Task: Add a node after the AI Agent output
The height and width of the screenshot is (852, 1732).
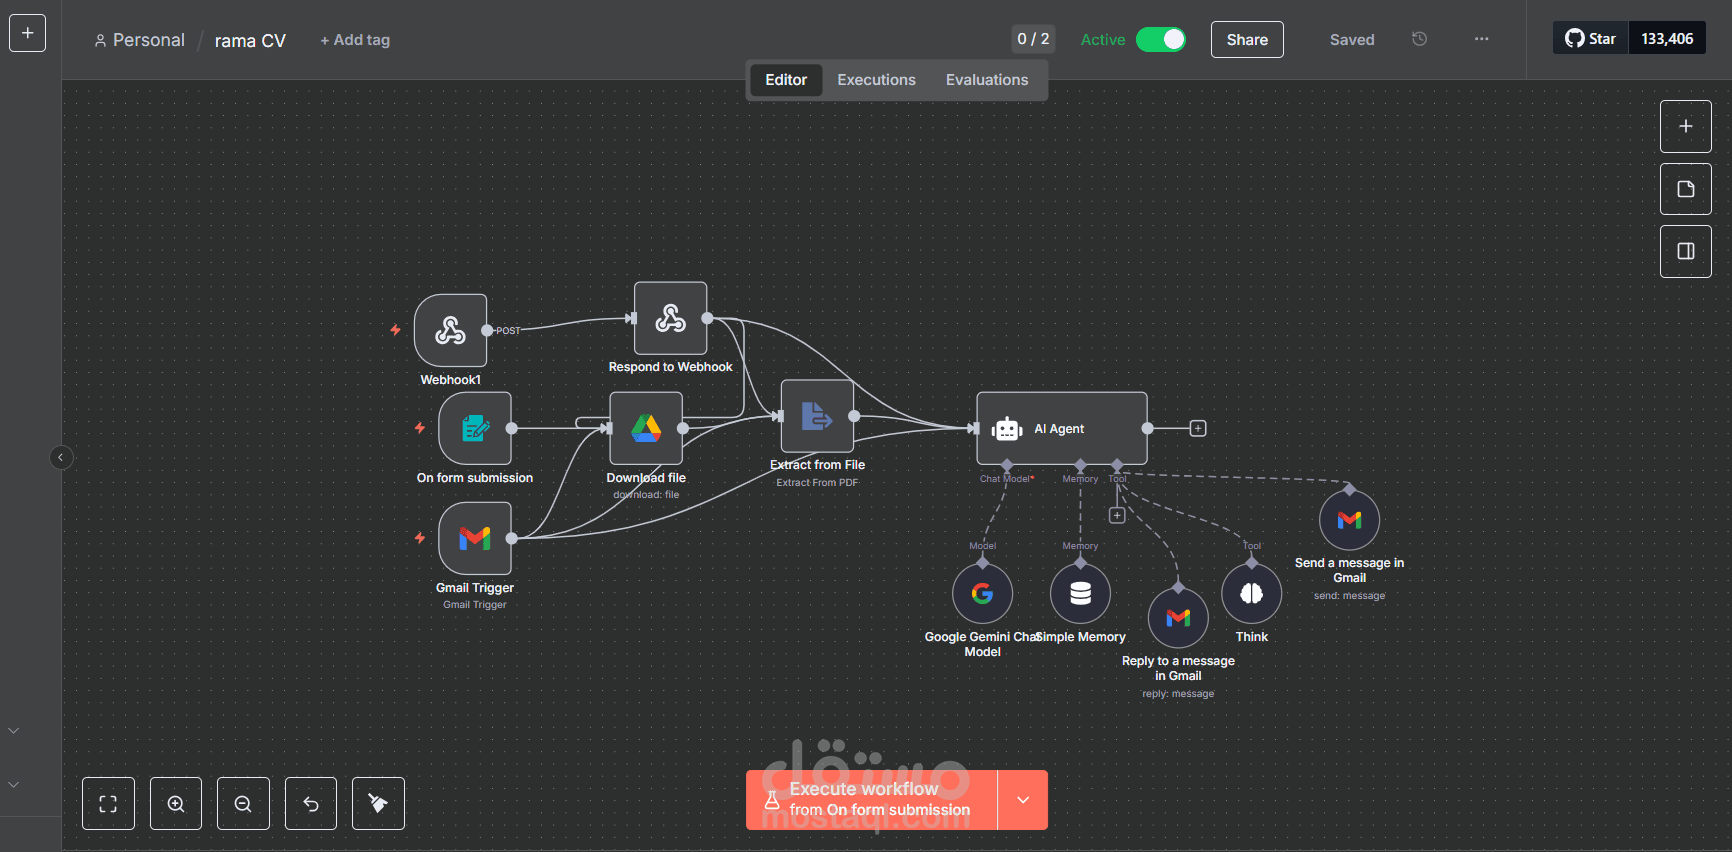Action: tap(1198, 428)
